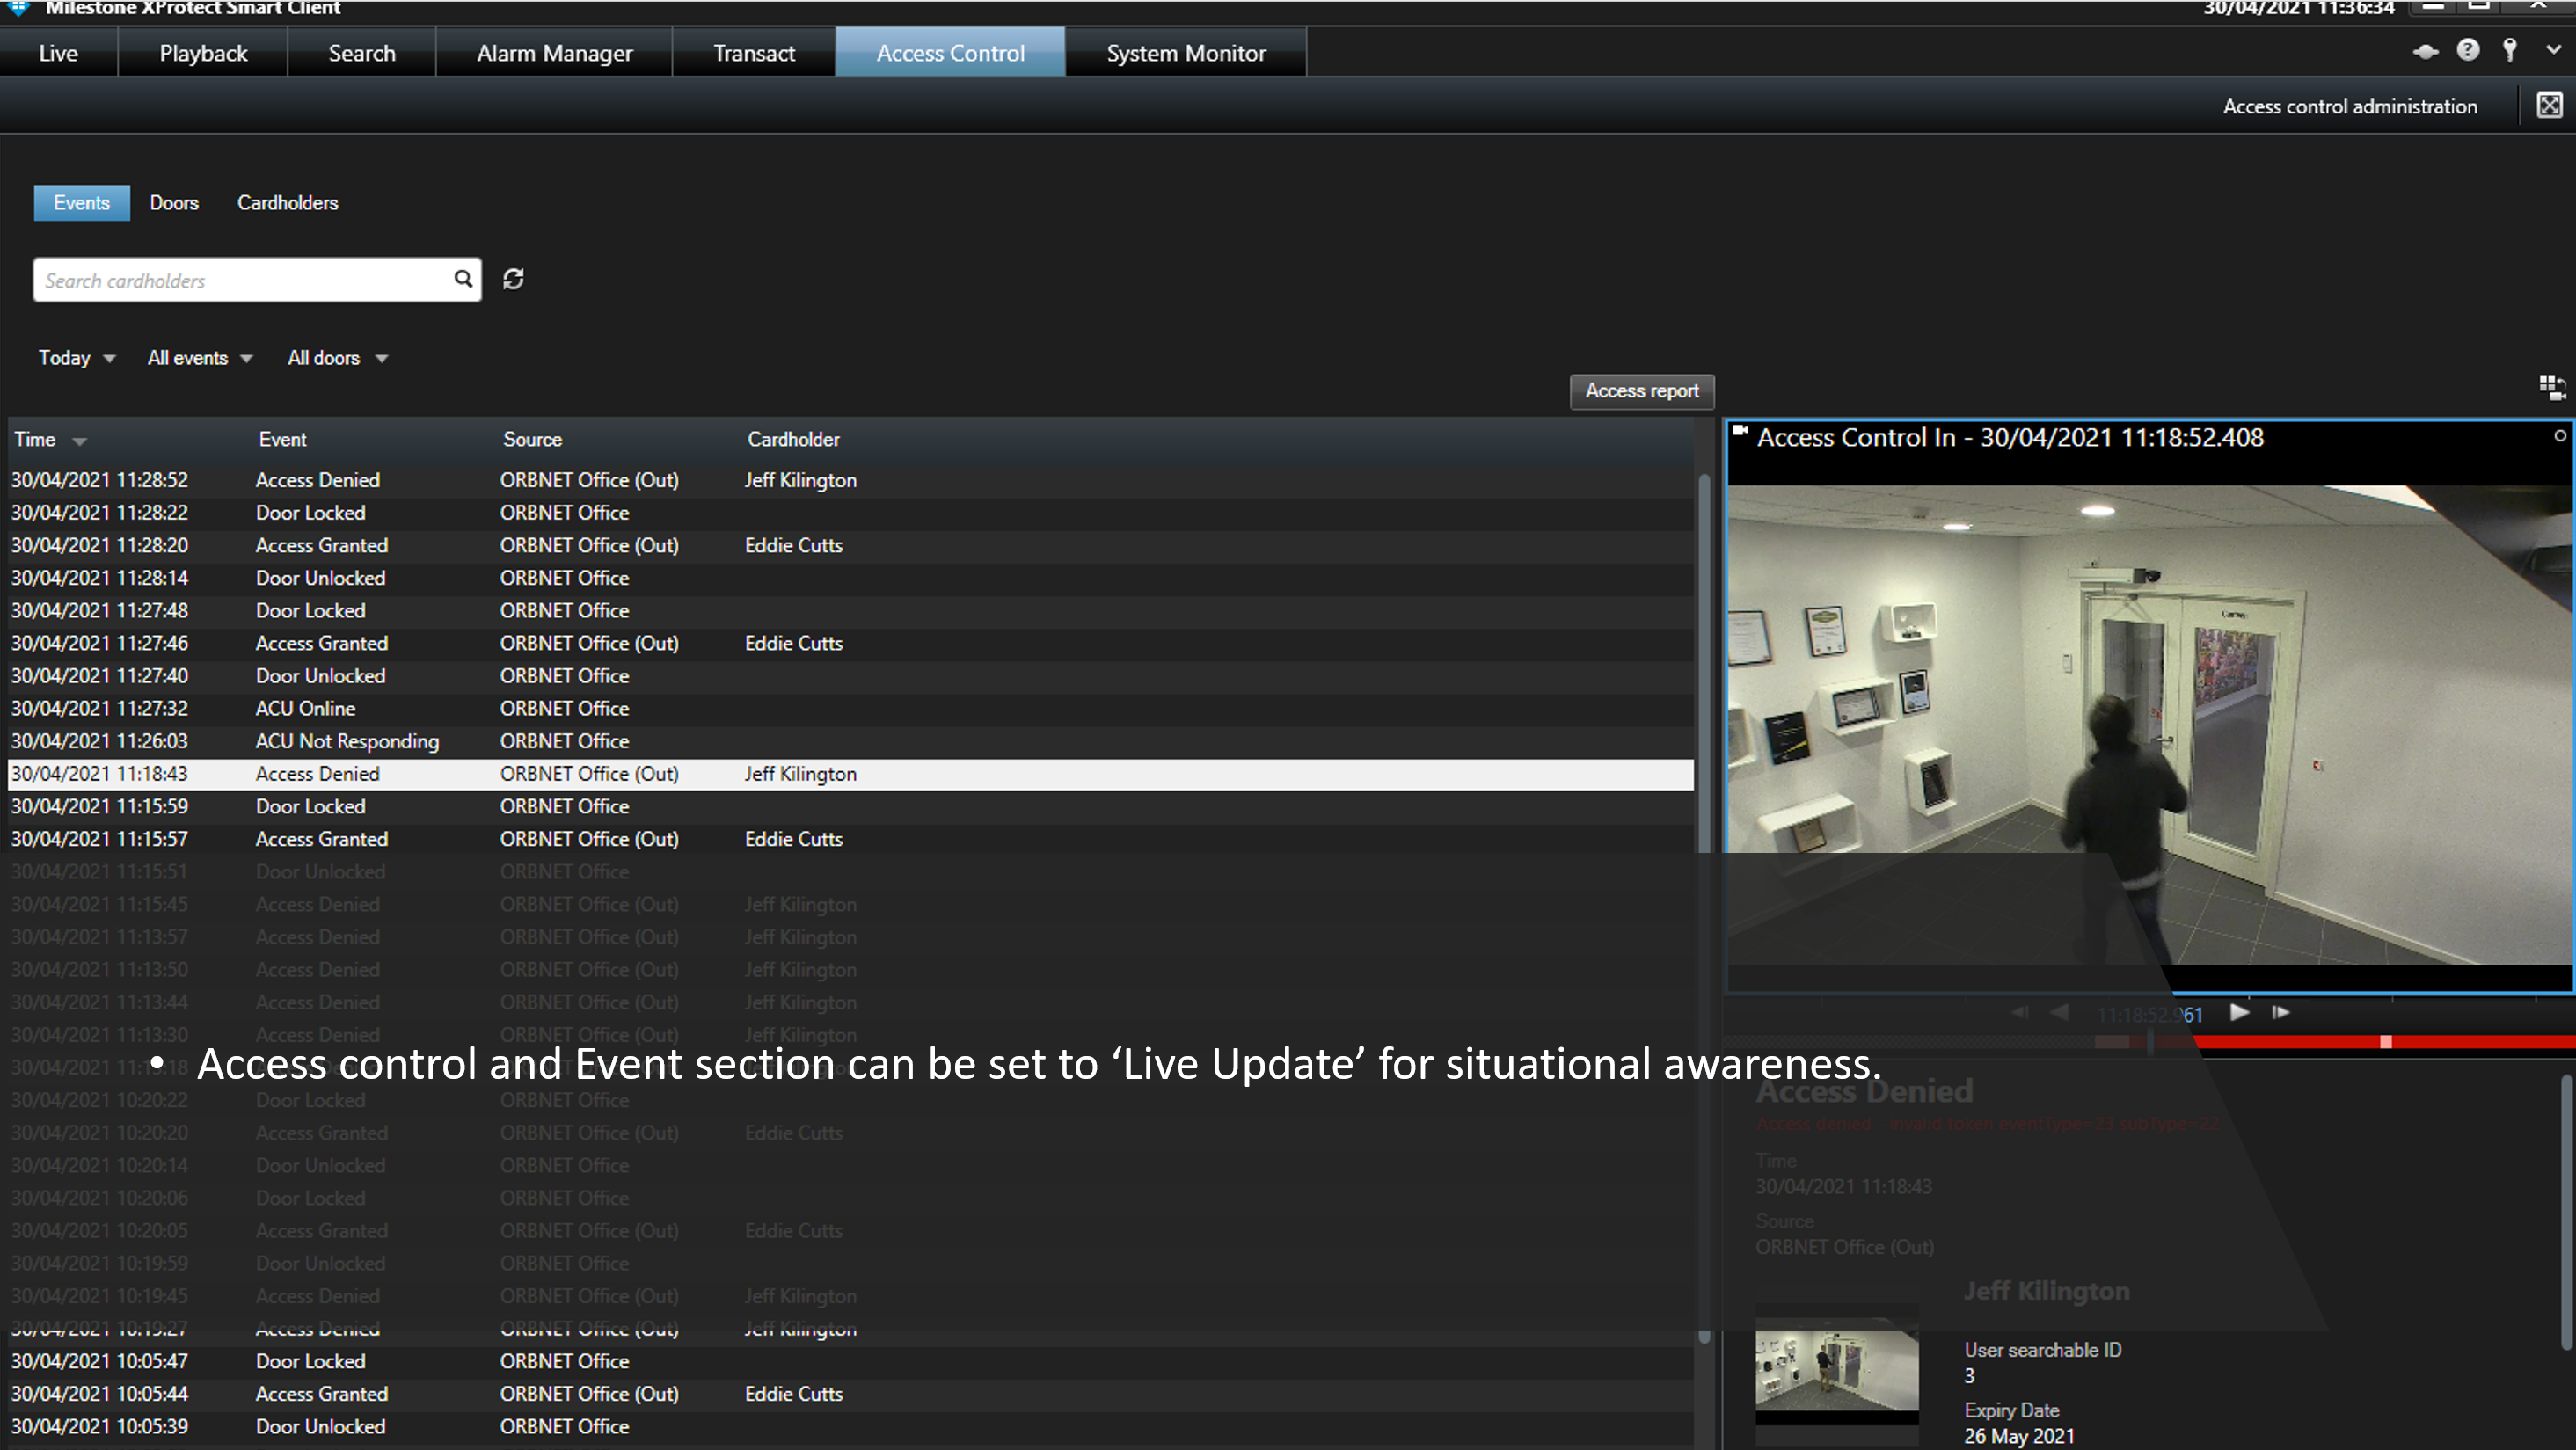Step to next frame in video

tap(2281, 1012)
